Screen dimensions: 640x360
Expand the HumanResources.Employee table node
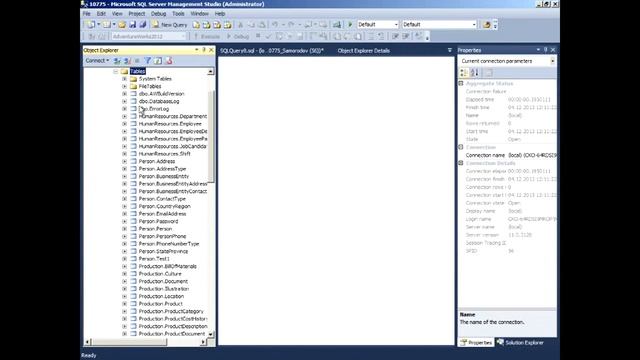(124, 124)
